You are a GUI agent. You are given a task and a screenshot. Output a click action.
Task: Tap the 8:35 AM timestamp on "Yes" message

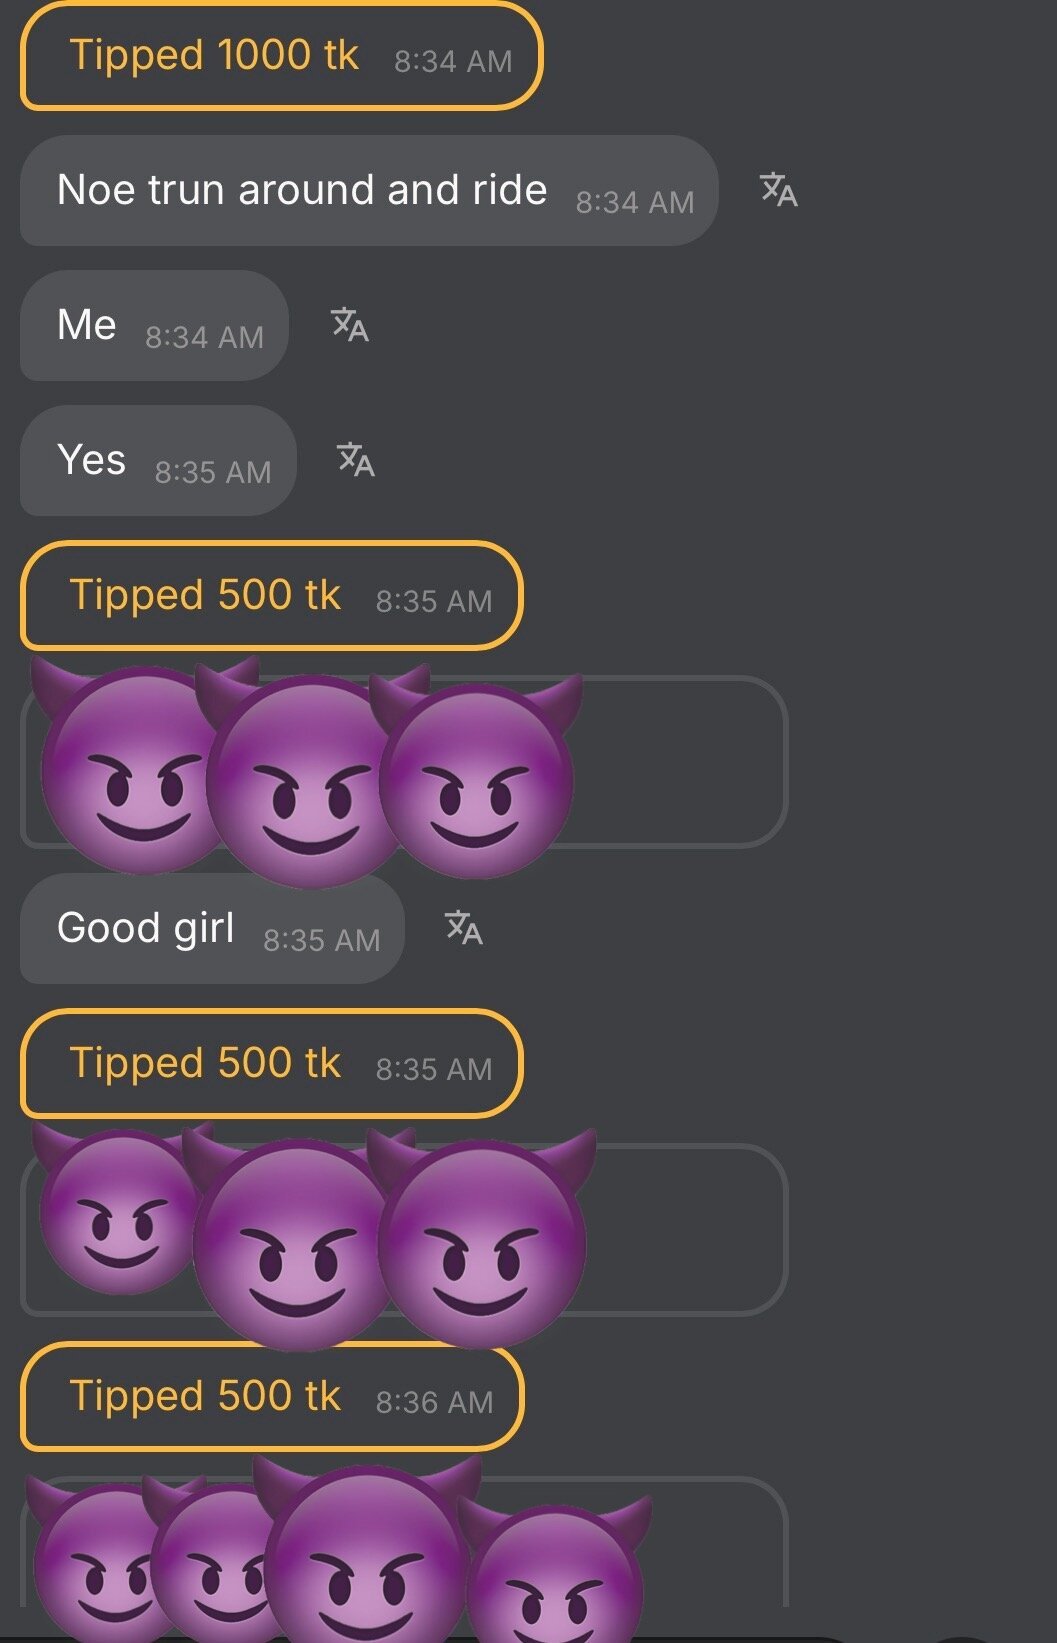click(212, 472)
